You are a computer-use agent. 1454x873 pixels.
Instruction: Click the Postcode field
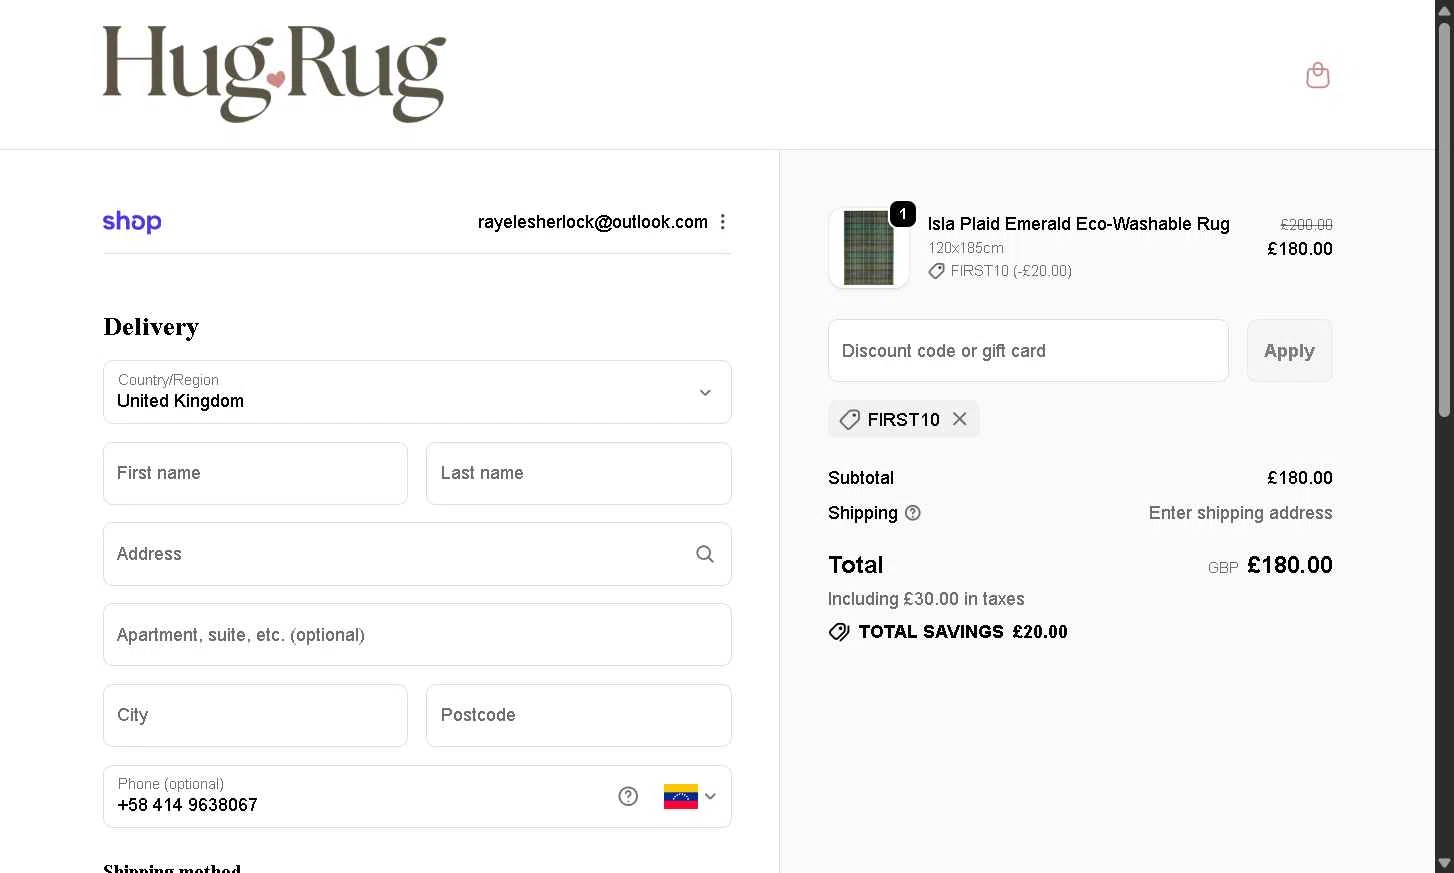pos(579,715)
